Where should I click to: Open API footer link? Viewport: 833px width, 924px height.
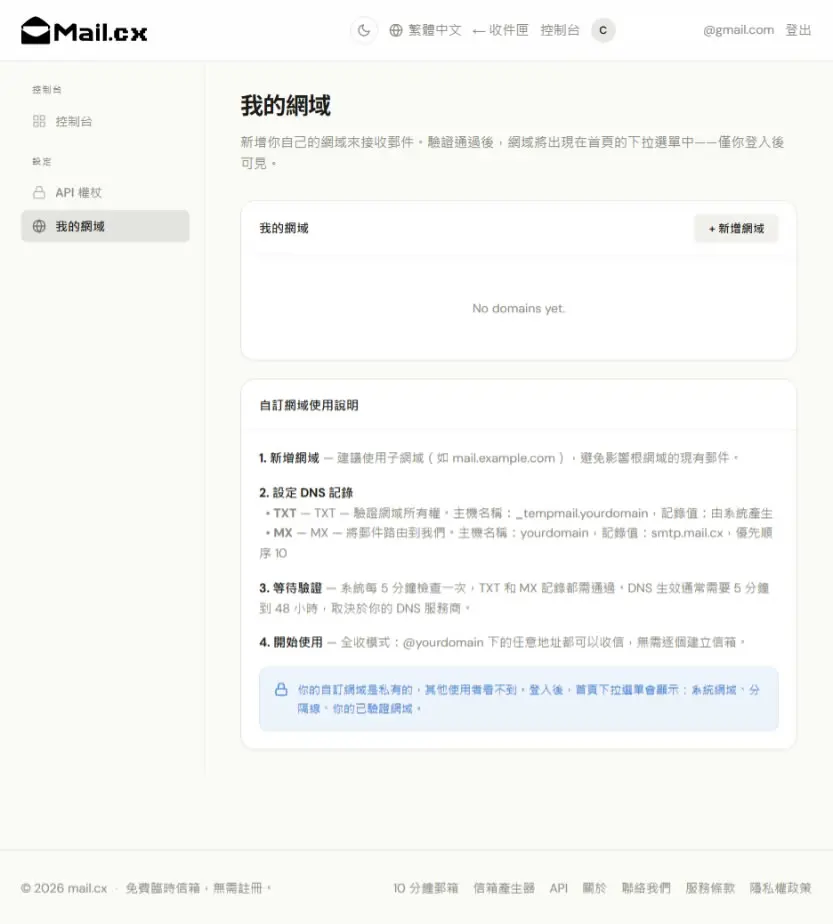tap(558, 888)
